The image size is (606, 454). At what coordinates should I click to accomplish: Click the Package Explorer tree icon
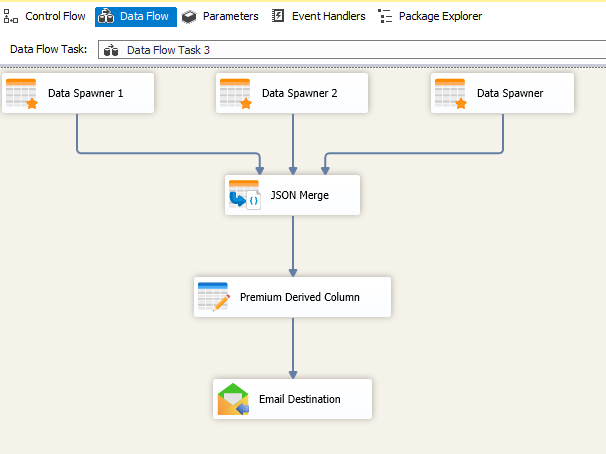[x=385, y=16]
